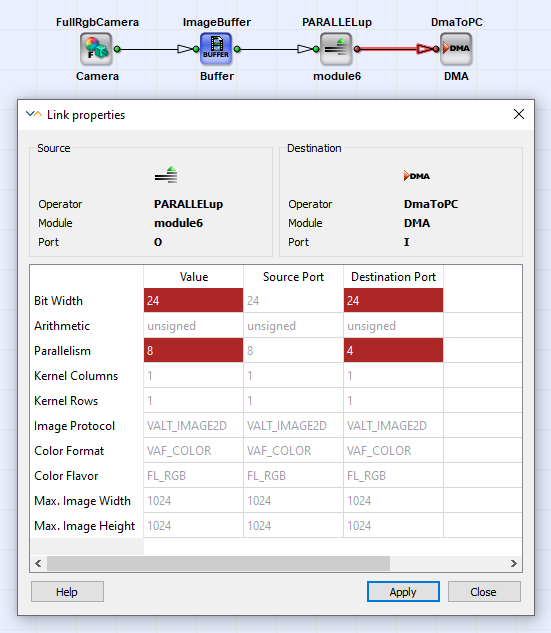
Task: Close the Link properties dialog
Action: click(x=519, y=114)
